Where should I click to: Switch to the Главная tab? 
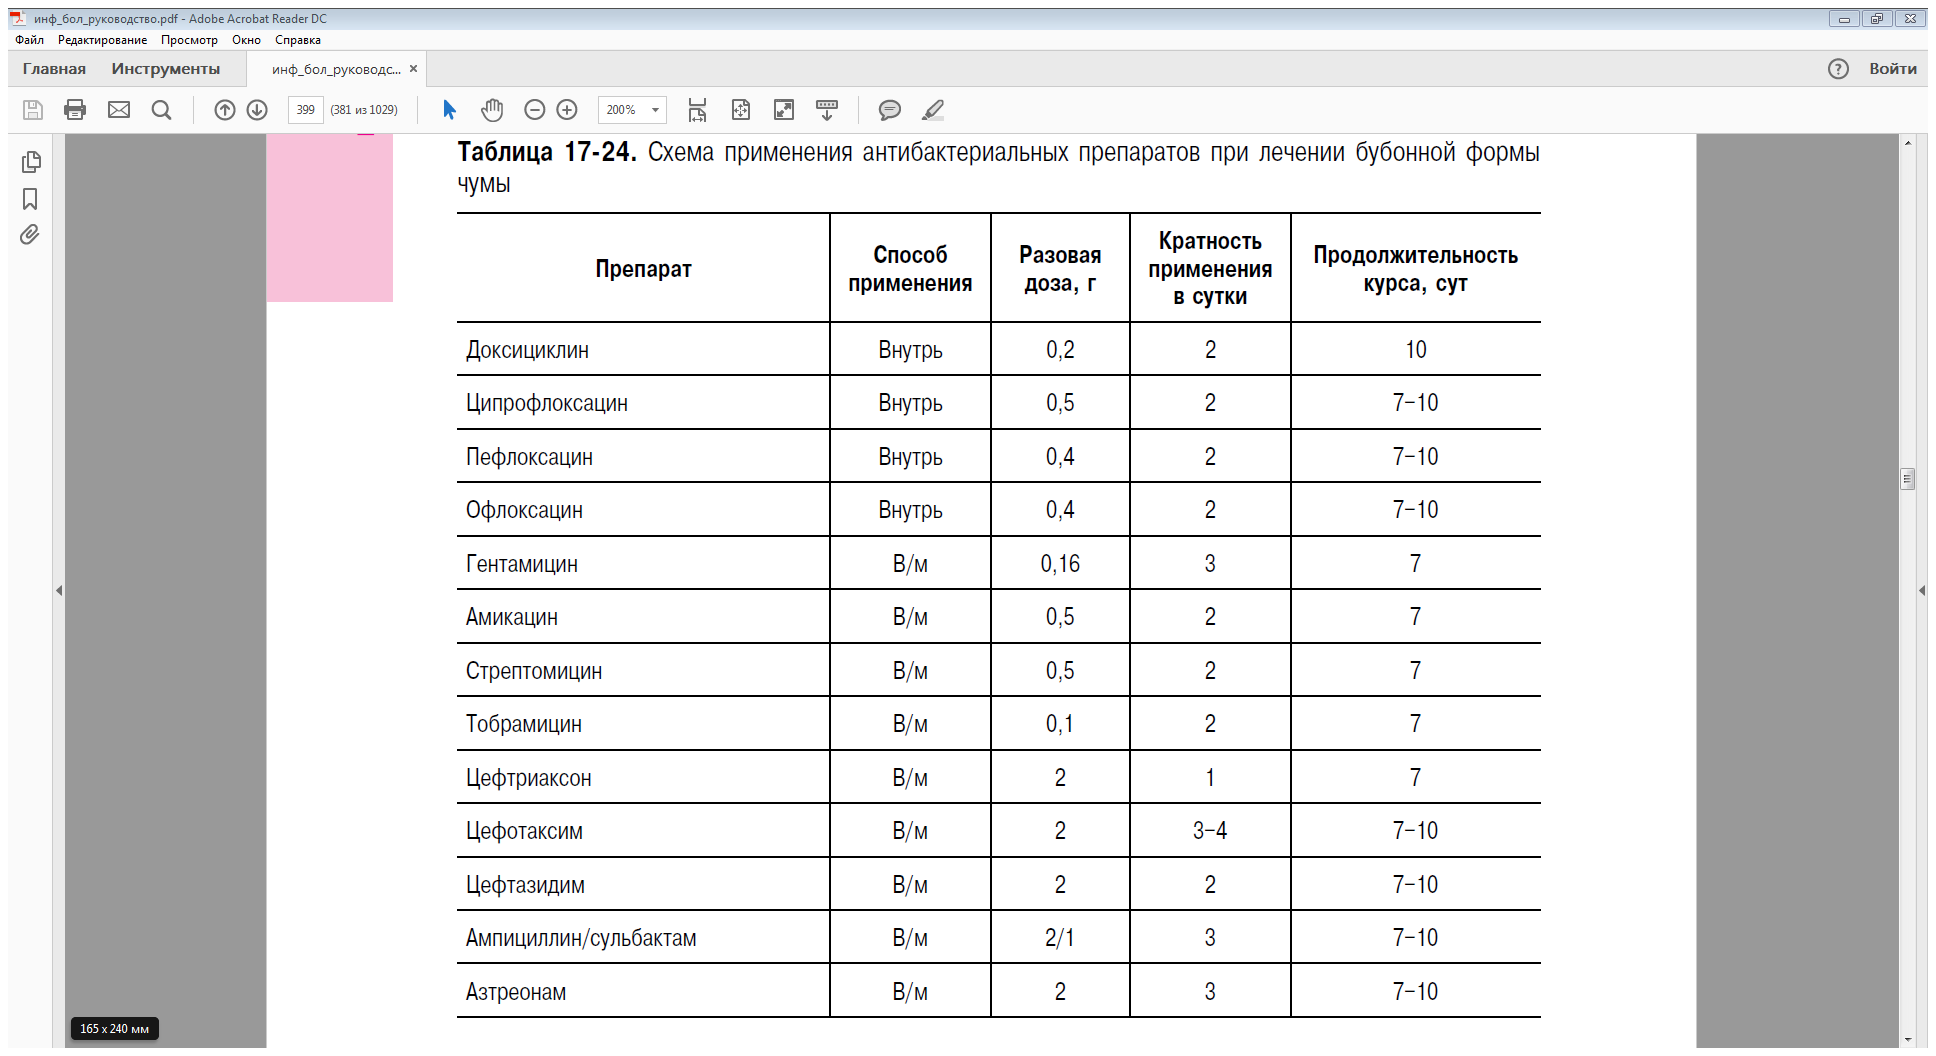(54, 69)
